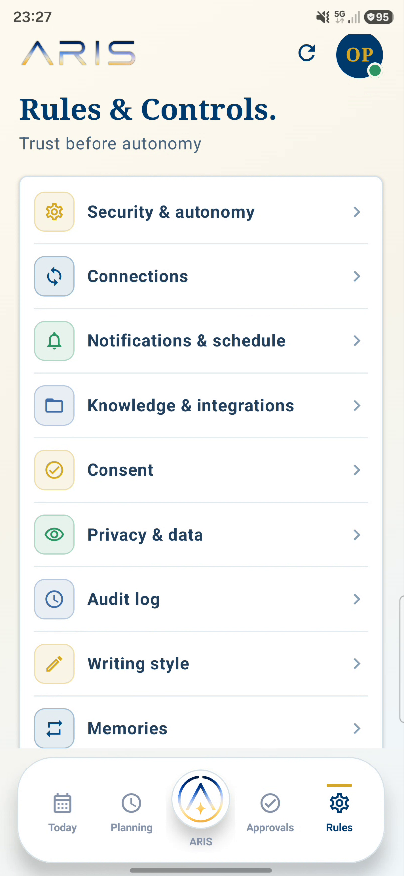Expand the Memories chevron arrow

(356, 728)
